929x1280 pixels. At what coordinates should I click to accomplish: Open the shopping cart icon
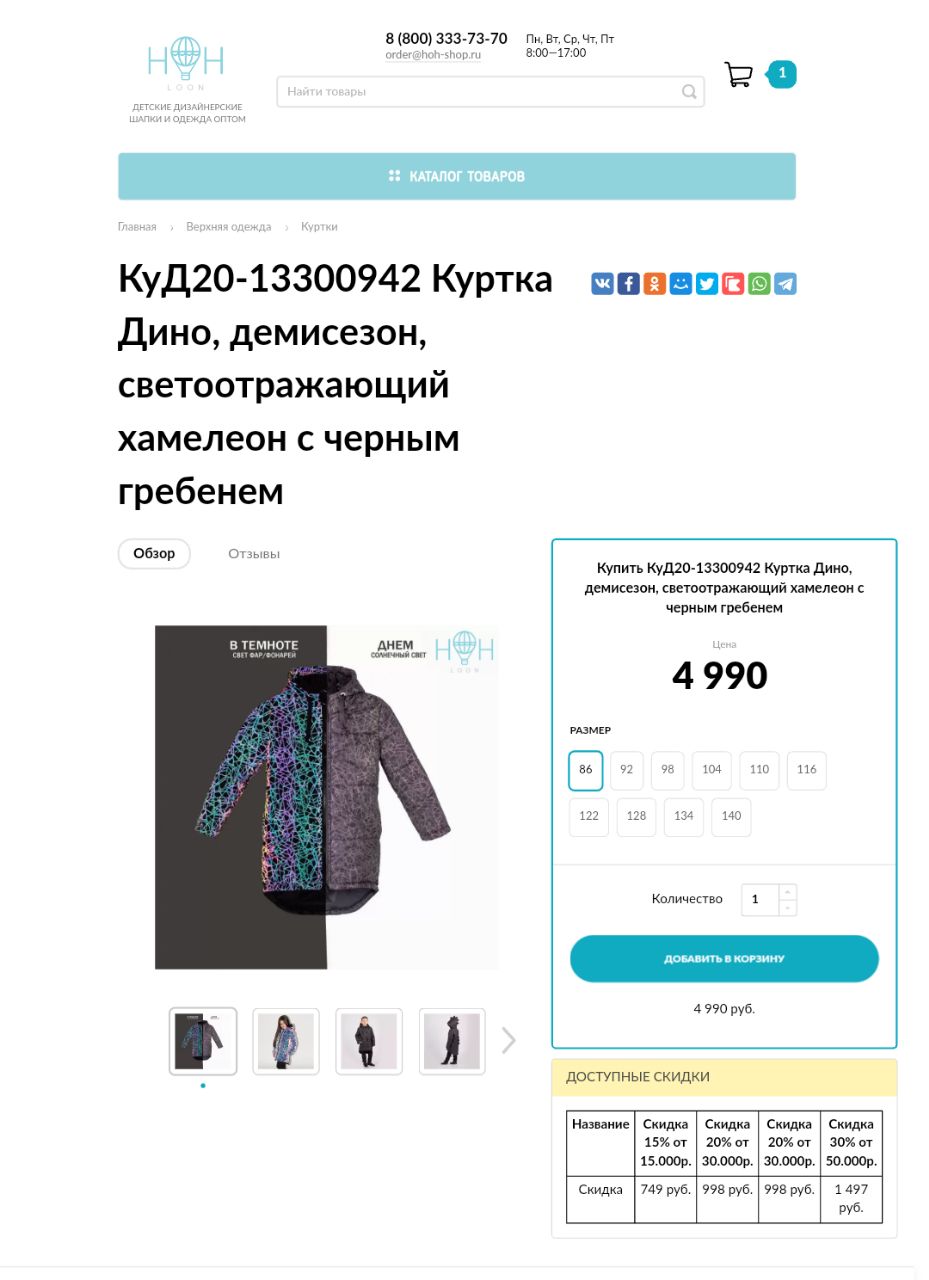pos(738,75)
